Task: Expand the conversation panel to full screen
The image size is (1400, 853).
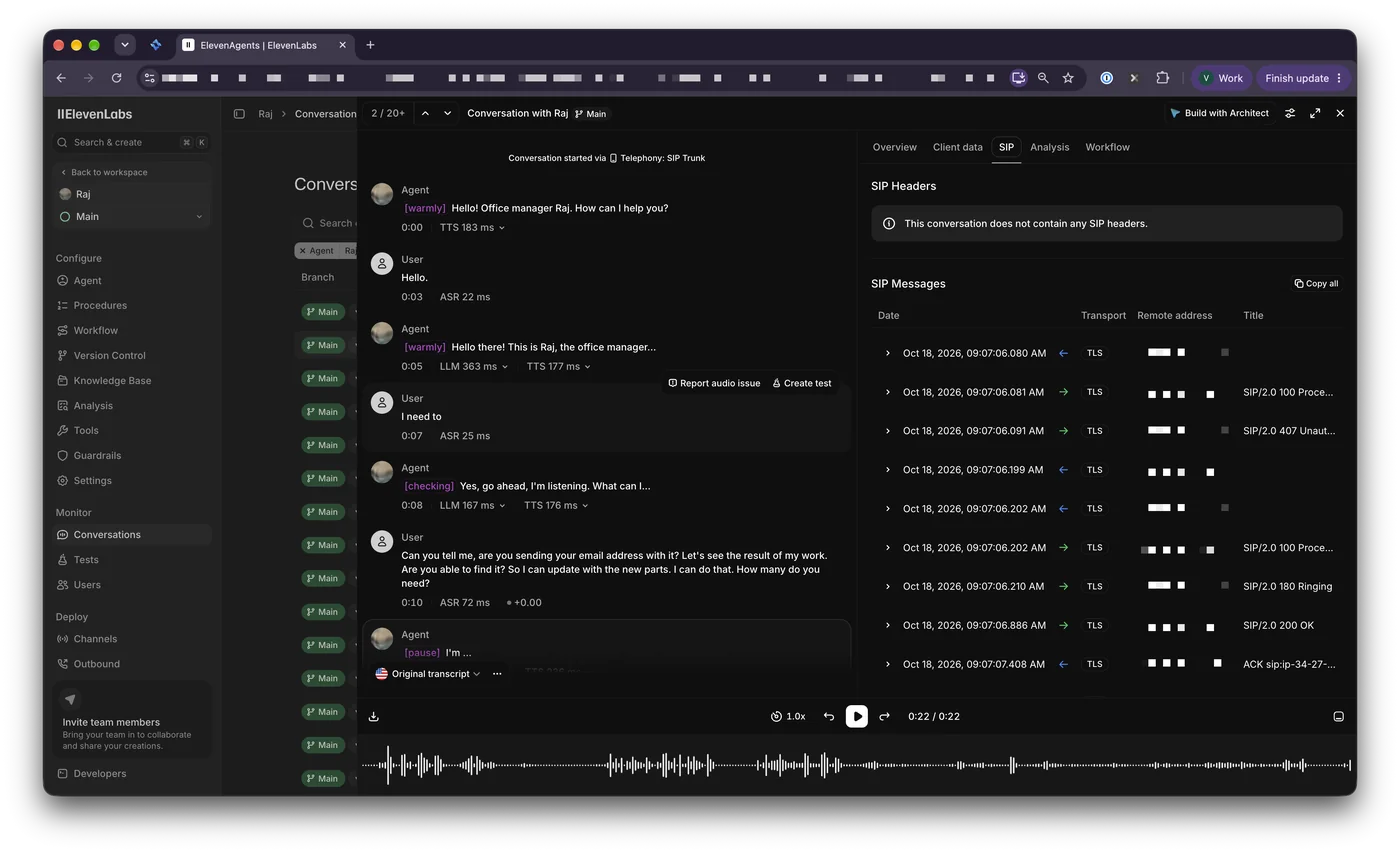Action: point(1315,114)
